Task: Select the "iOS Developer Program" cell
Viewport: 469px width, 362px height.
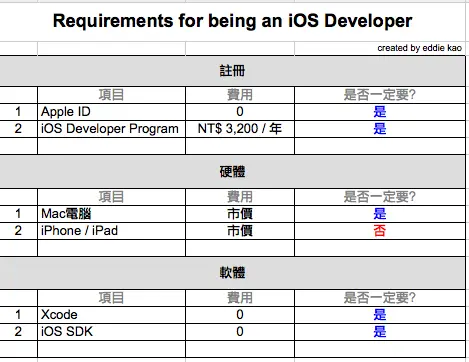Action: pos(111,129)
